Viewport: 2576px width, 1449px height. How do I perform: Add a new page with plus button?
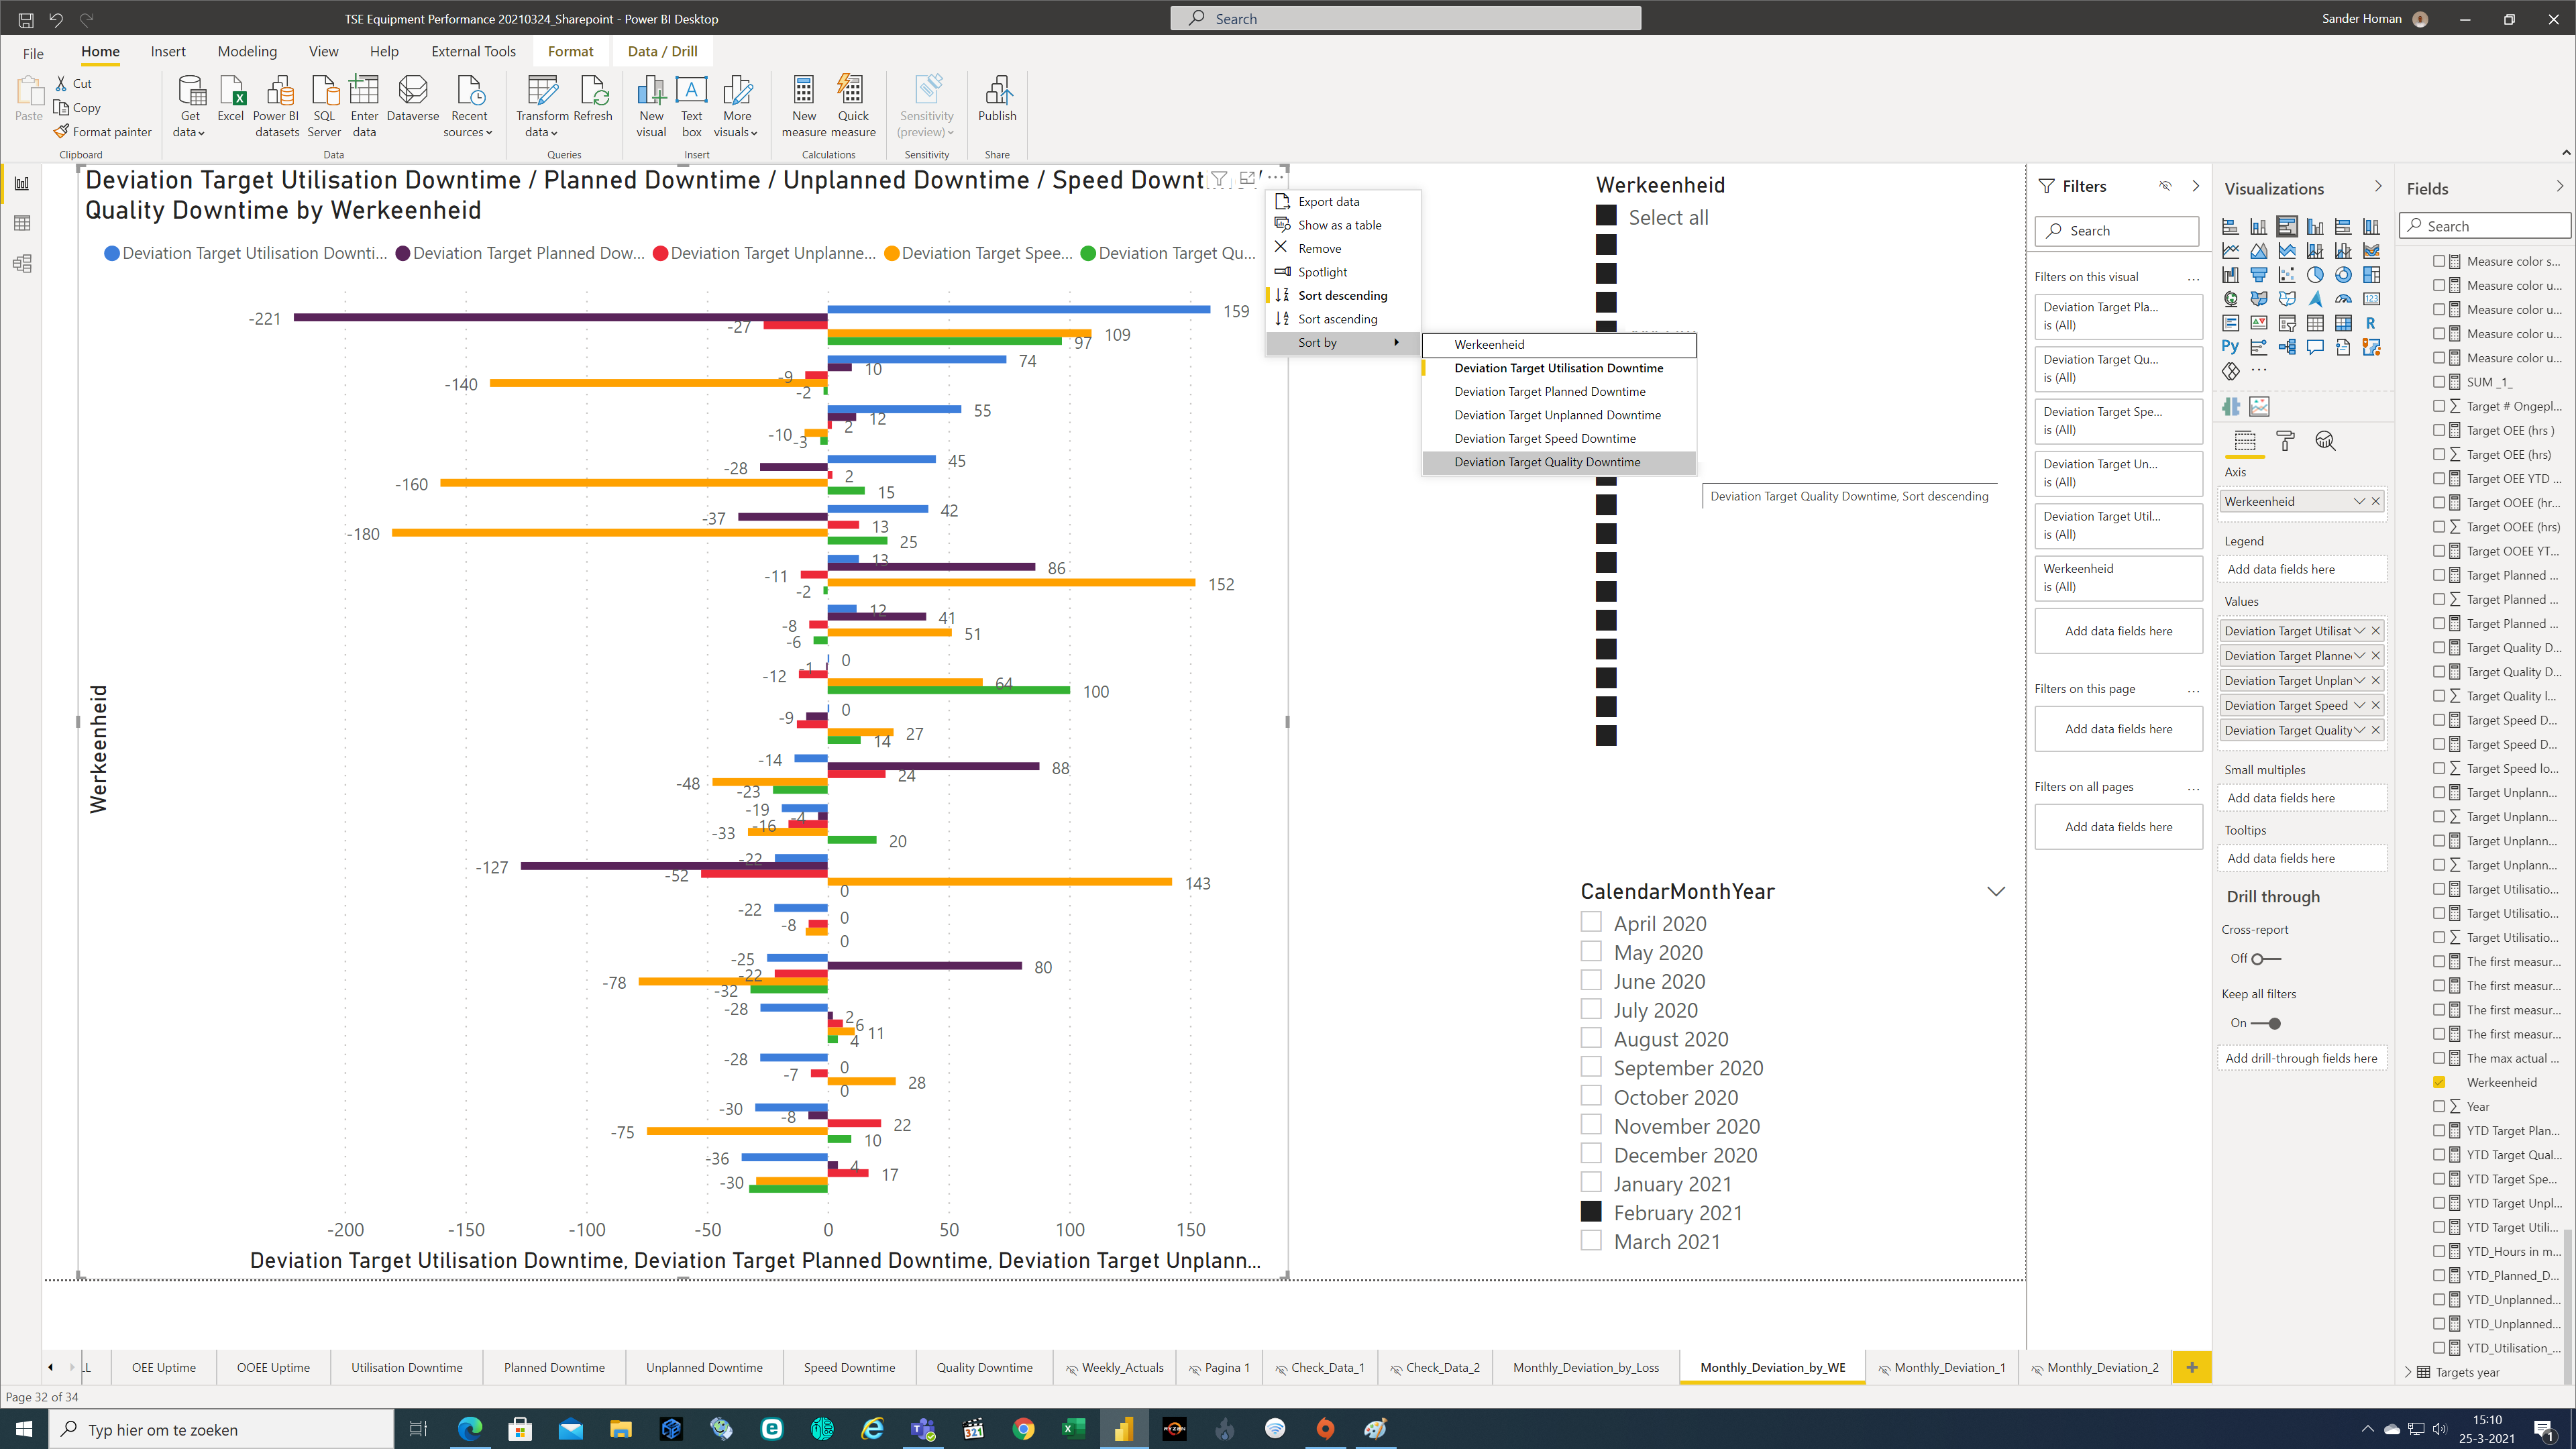click(x=2191, y=1367)
